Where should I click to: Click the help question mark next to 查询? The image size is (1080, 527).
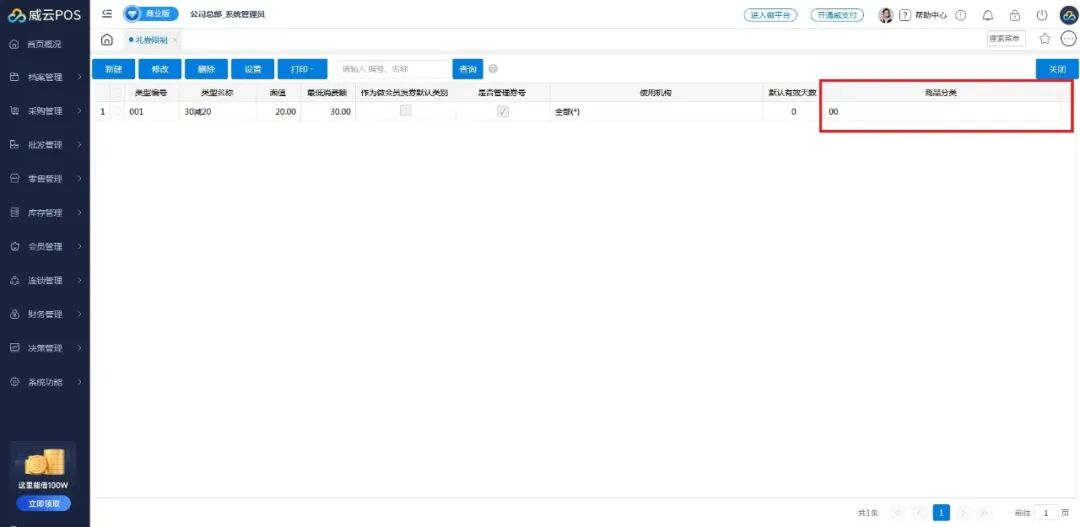pos(493,69)
